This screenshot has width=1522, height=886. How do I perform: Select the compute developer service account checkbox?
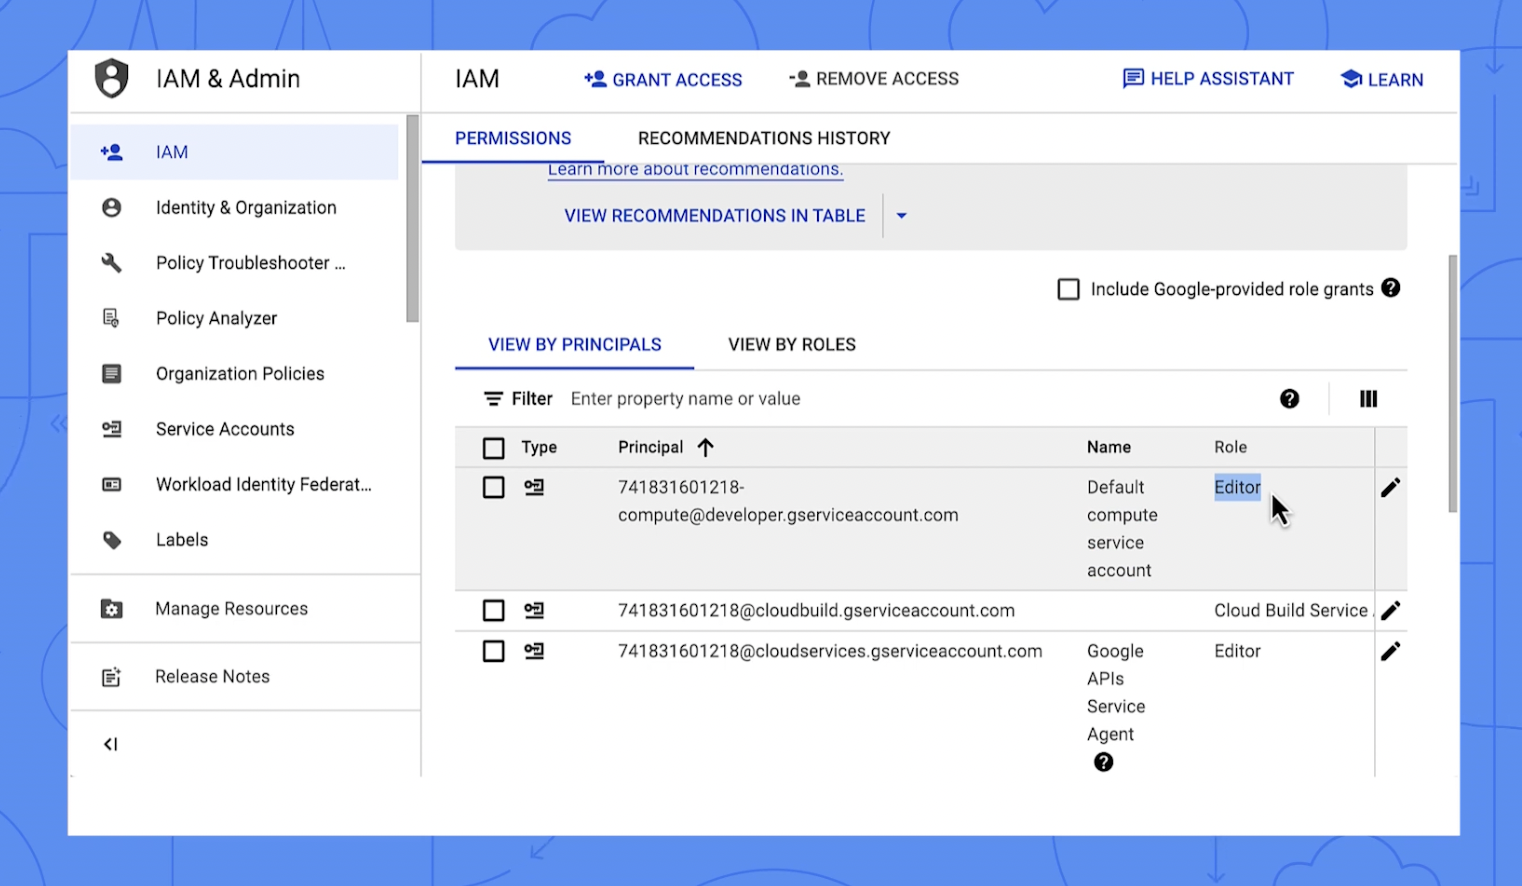click(x=494, y=487)
